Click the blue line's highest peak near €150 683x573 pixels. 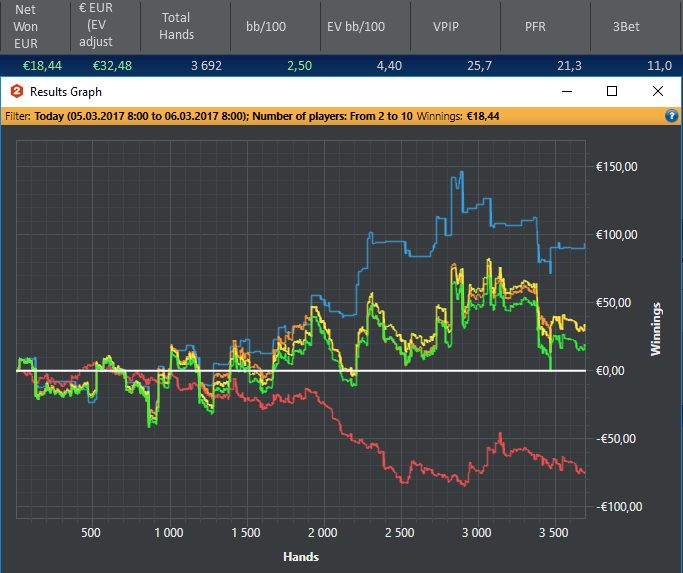(462, 172)
